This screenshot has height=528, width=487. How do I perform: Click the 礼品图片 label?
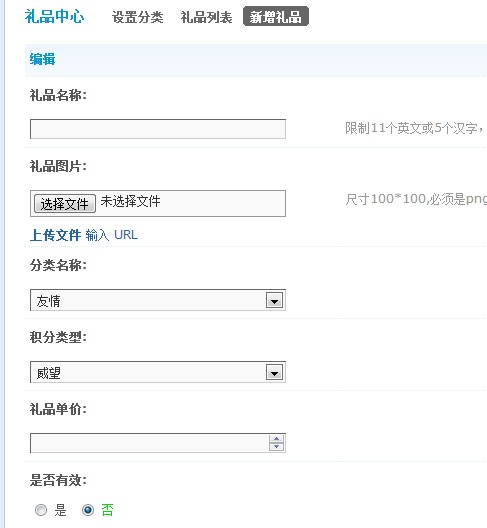pyautogui.click(x=58, y=166)
